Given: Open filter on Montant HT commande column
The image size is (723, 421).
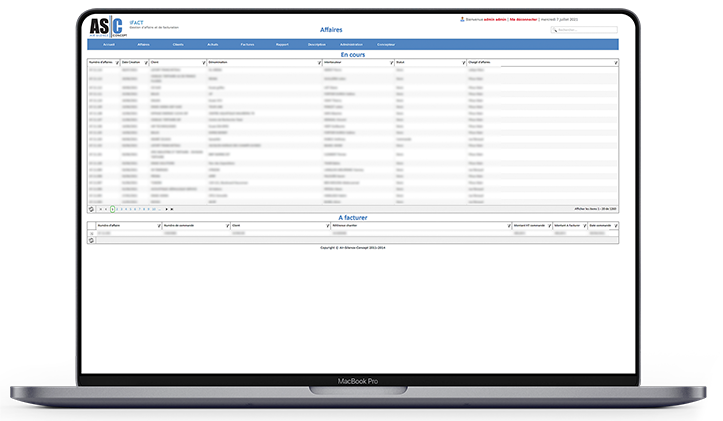Looking at the screenshot, I should click(x=549, y=226).
